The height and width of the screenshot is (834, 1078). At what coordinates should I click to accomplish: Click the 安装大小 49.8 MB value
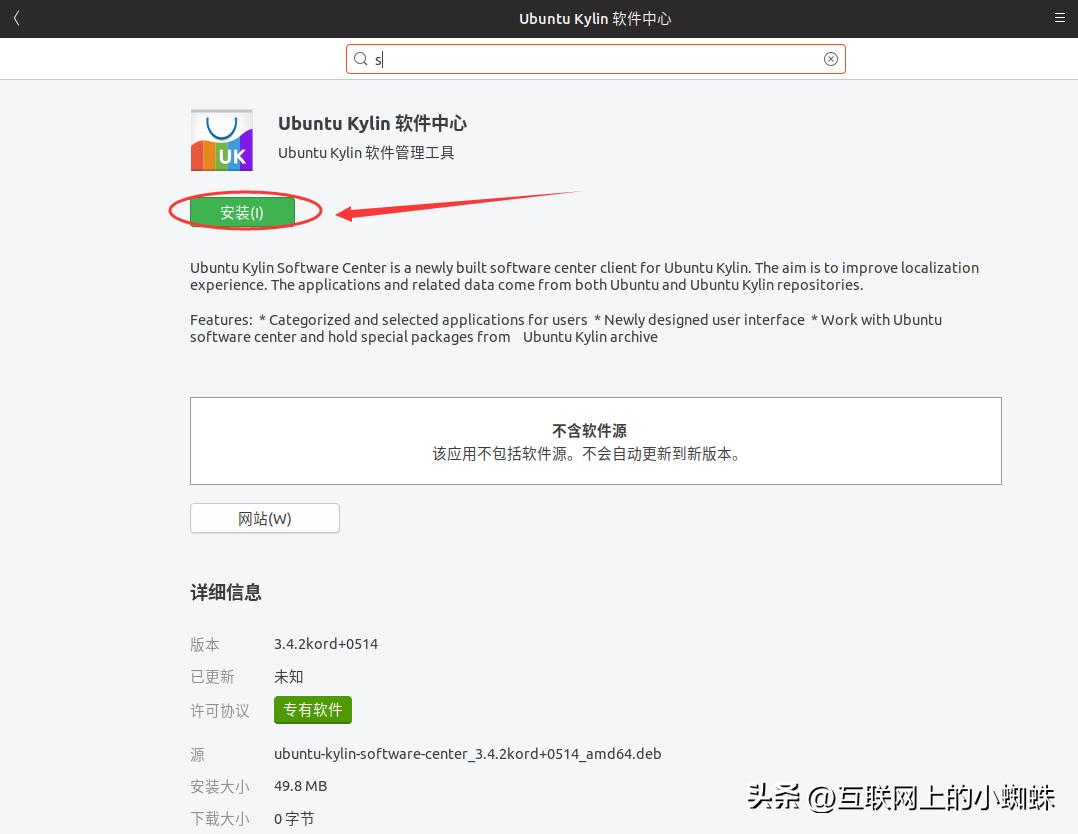click(x=300, y=786)
